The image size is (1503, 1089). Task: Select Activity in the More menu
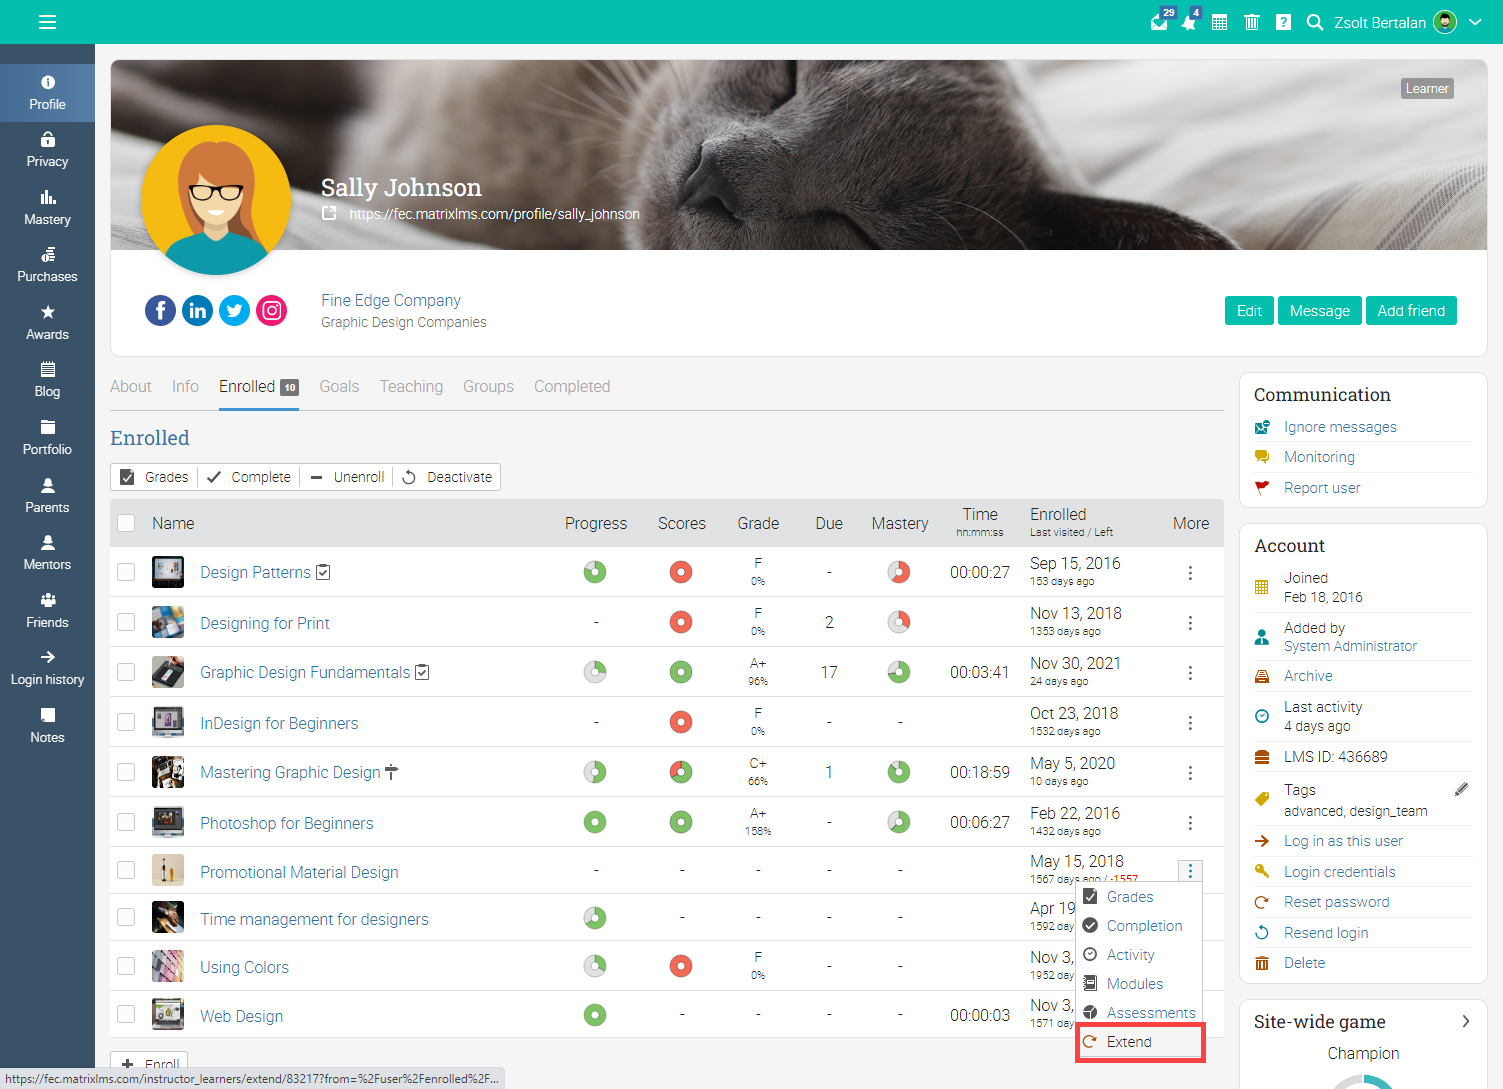click(x=1140, y=955)
